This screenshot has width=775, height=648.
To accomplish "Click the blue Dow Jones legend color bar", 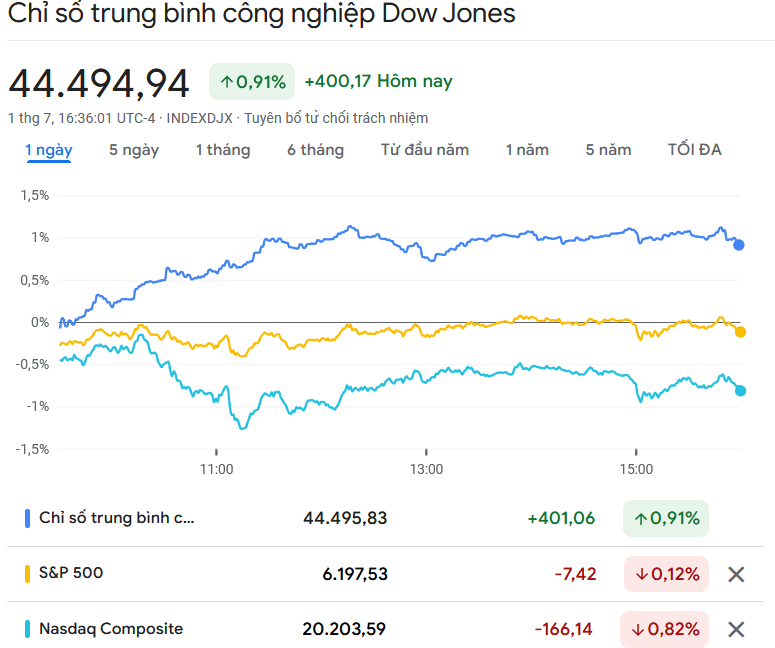I will 28,518.
